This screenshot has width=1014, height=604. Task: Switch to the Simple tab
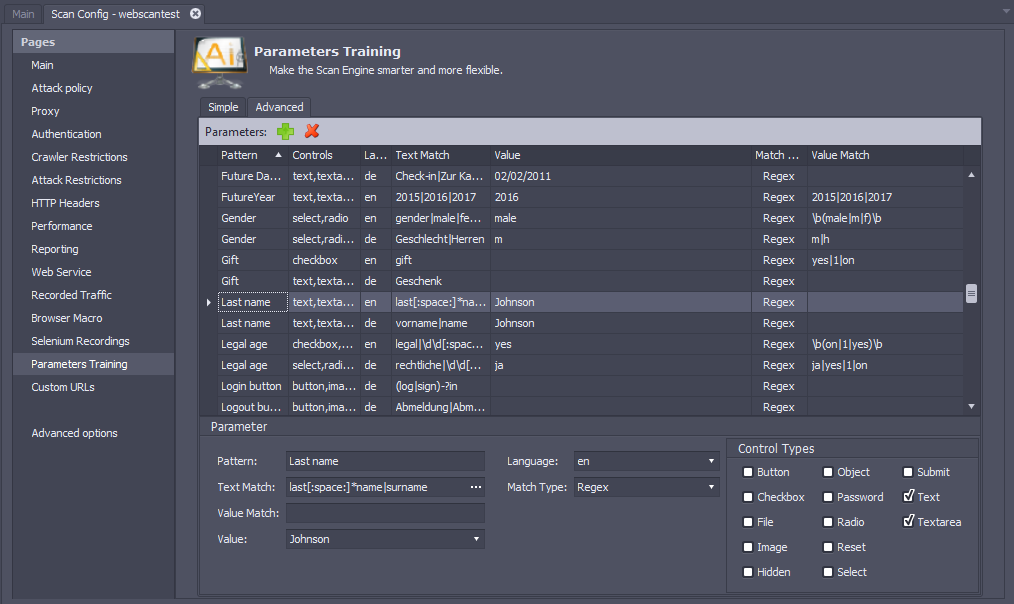click(223, 107)
